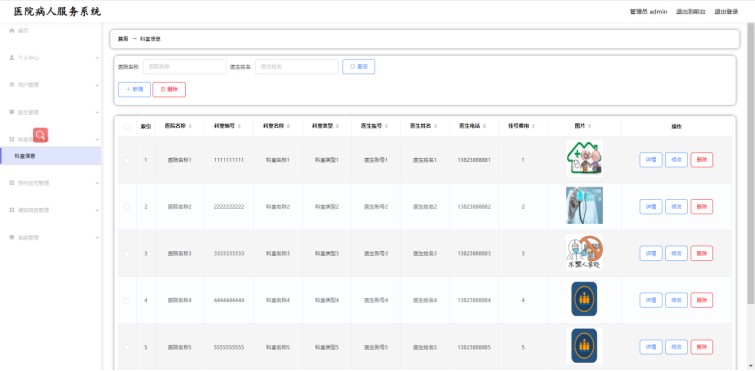The height and width of the screenshot is (371, 755).
Task: Sort by the 挂号费用 column sort icon
Action: pos(534,126)
